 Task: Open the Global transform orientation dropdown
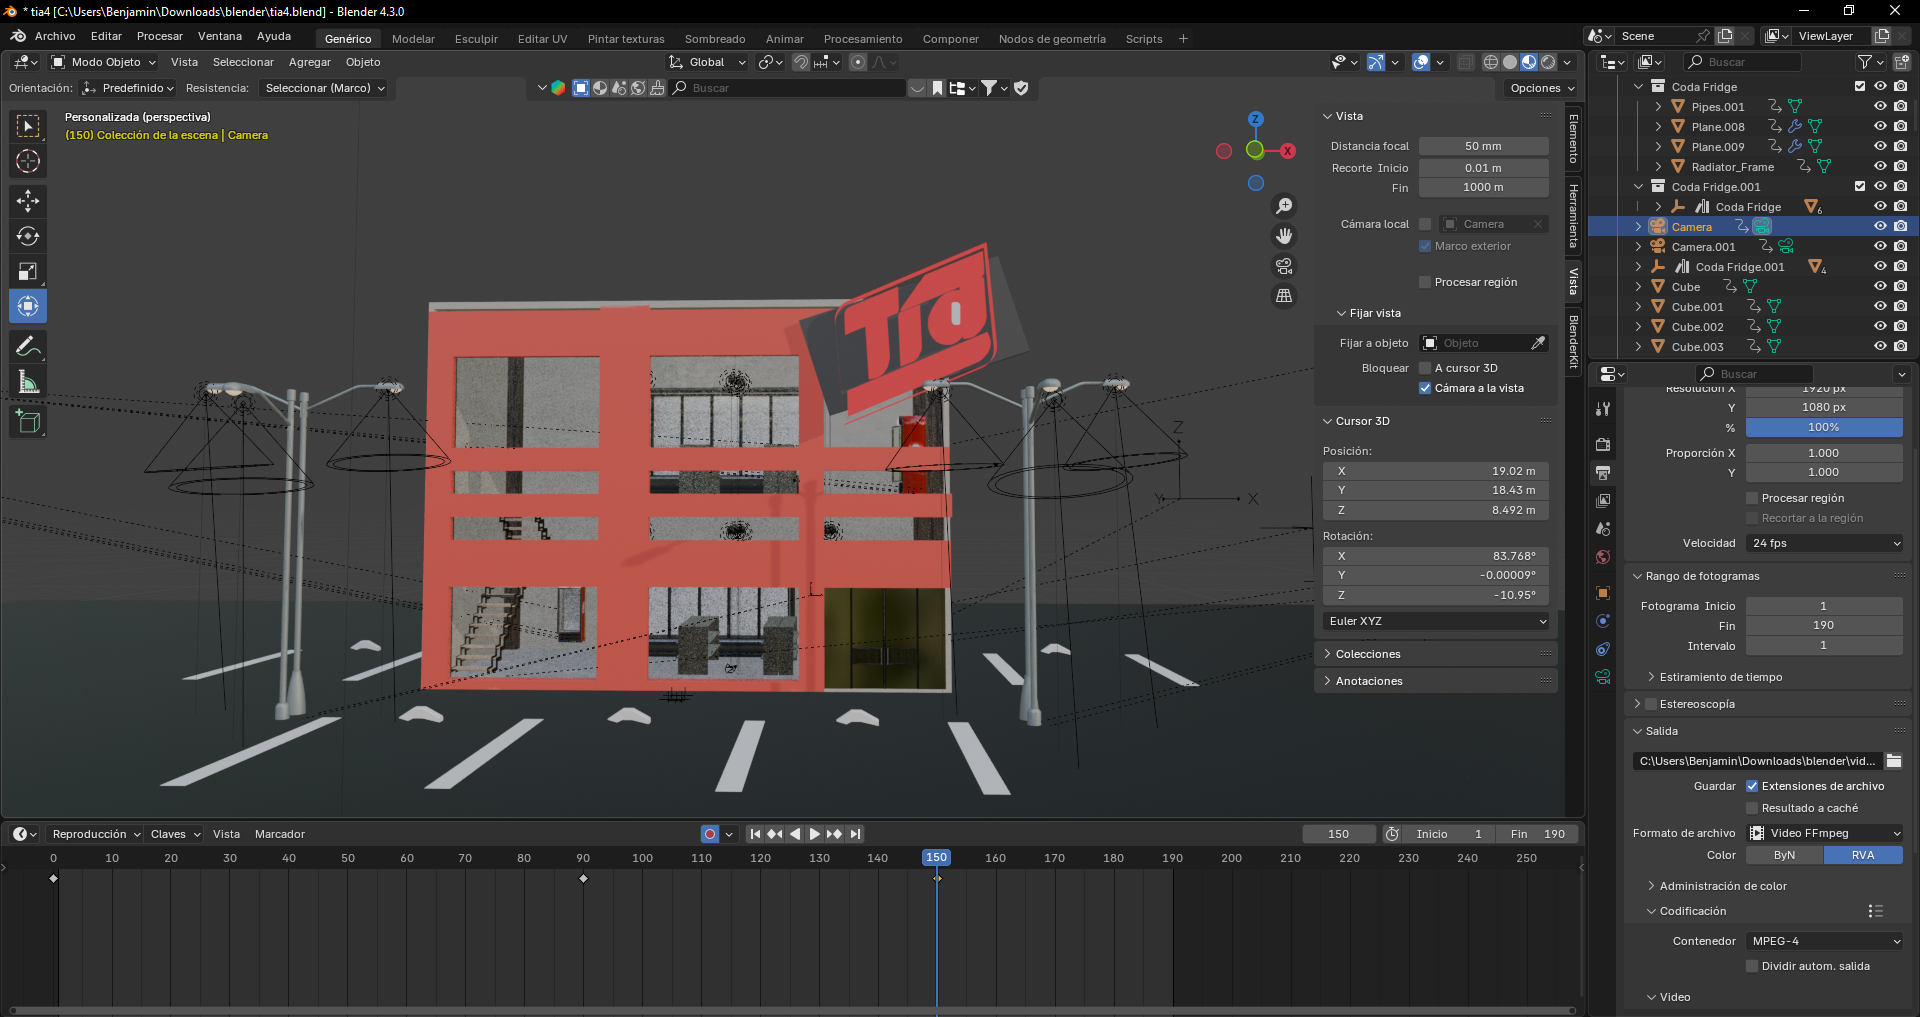point(708,62)
